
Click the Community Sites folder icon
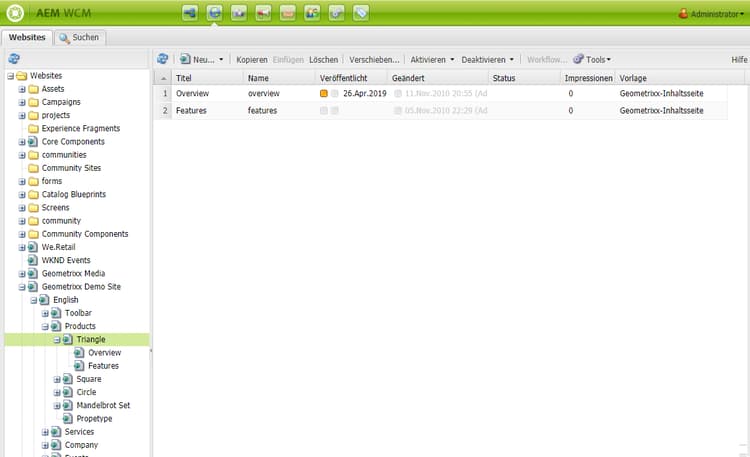33,168
